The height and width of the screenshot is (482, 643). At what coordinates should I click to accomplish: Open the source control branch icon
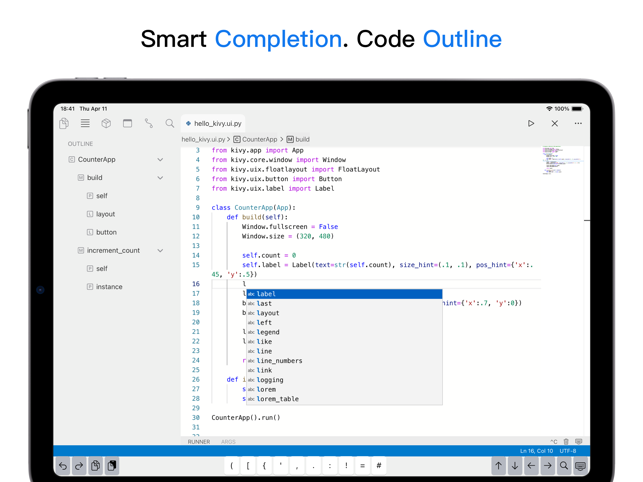[x=149, y=123]
